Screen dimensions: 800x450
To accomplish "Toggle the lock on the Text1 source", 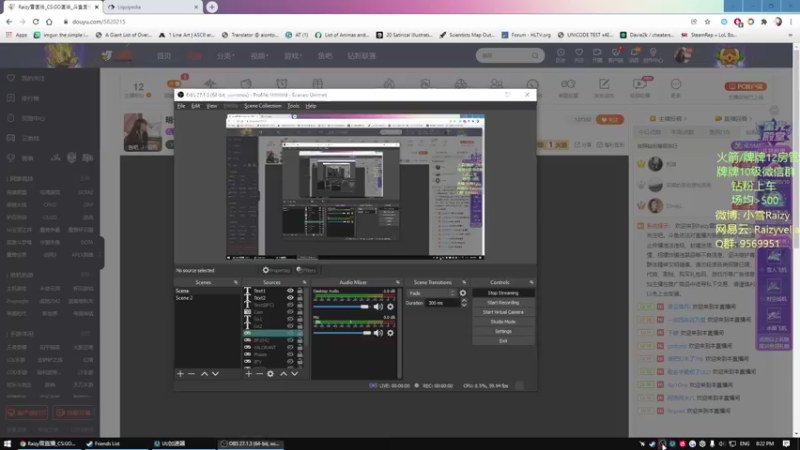I will click(x=299, y=291).
